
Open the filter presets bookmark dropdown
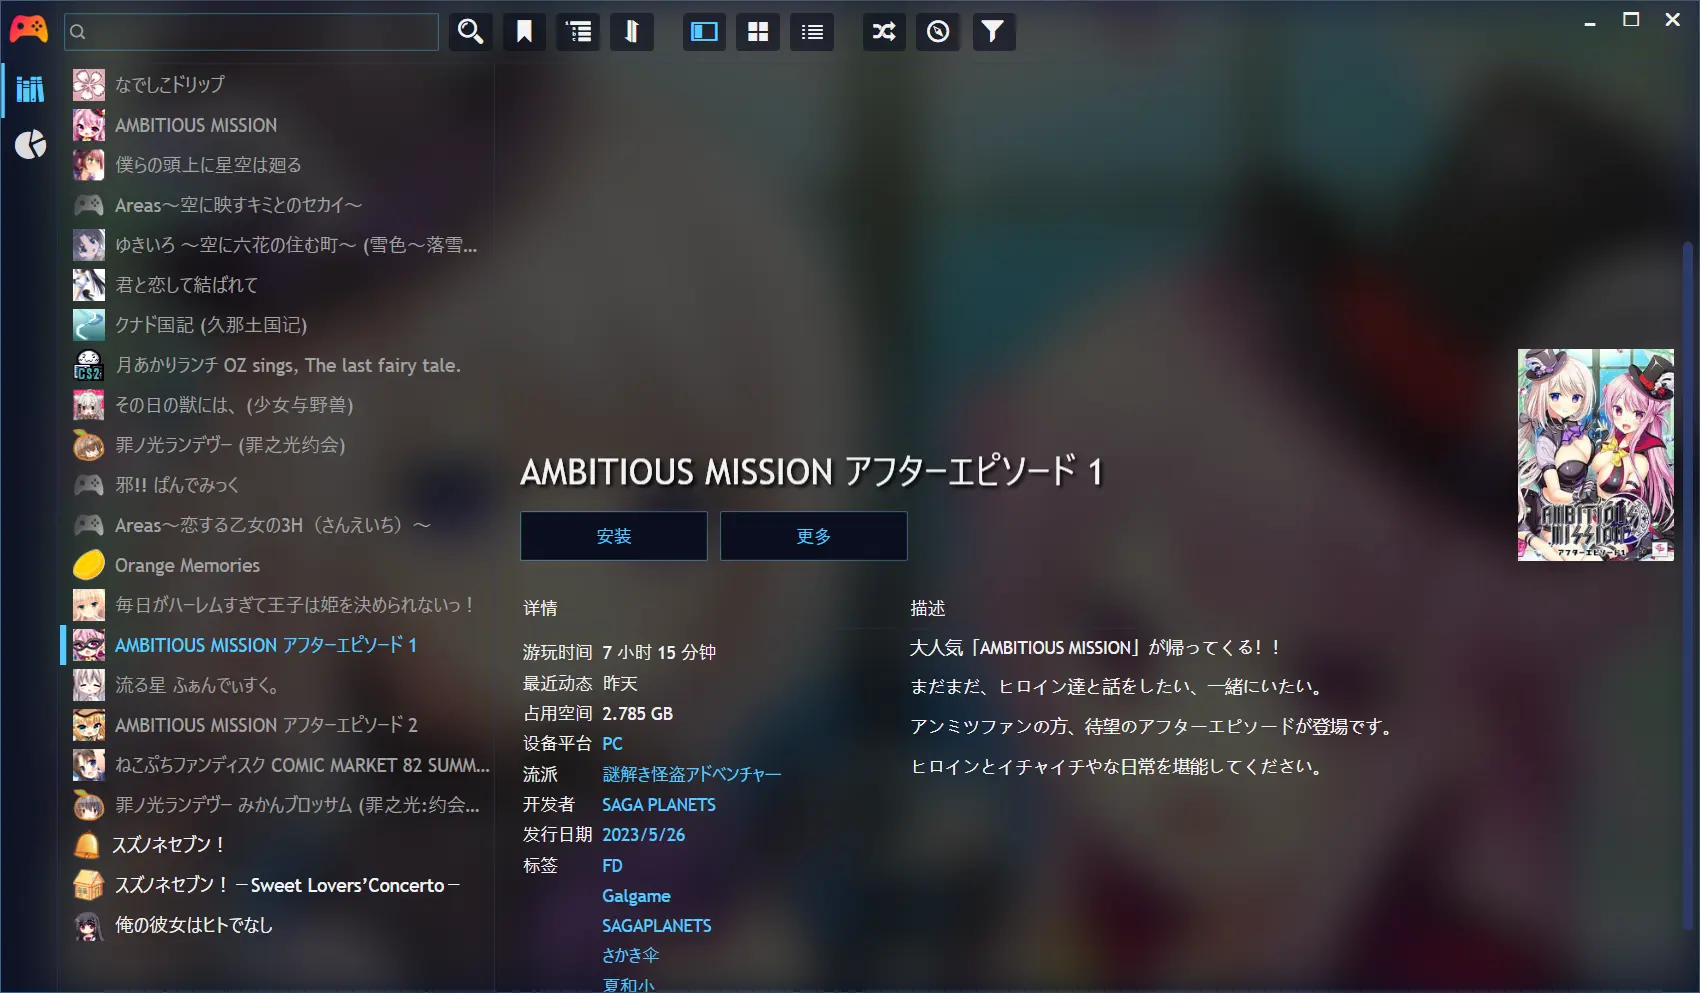tap(524, 32)
